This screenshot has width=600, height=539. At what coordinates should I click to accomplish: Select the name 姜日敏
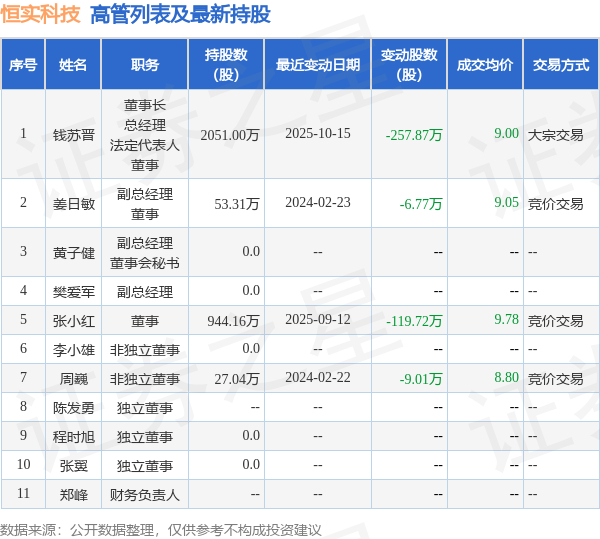click(73, 204)
